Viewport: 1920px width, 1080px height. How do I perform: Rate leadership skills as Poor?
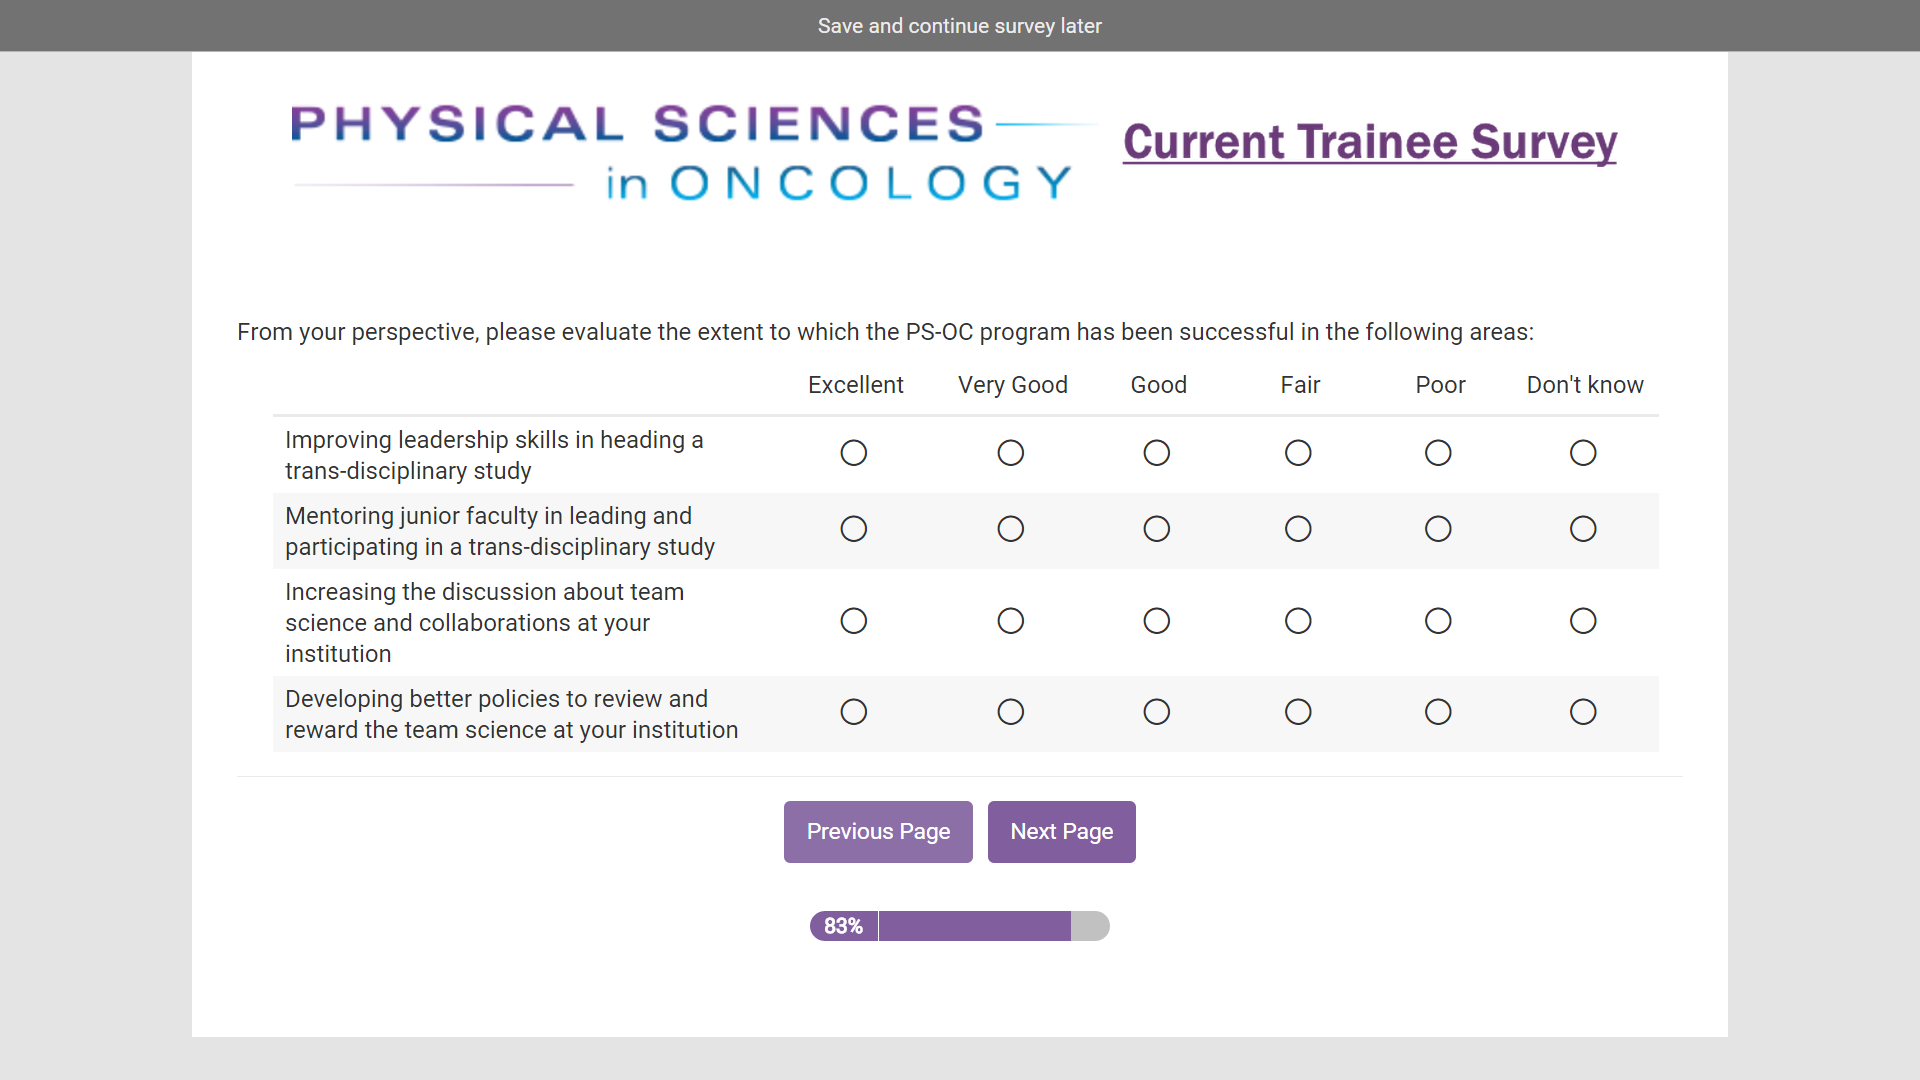coord(1437,453)
